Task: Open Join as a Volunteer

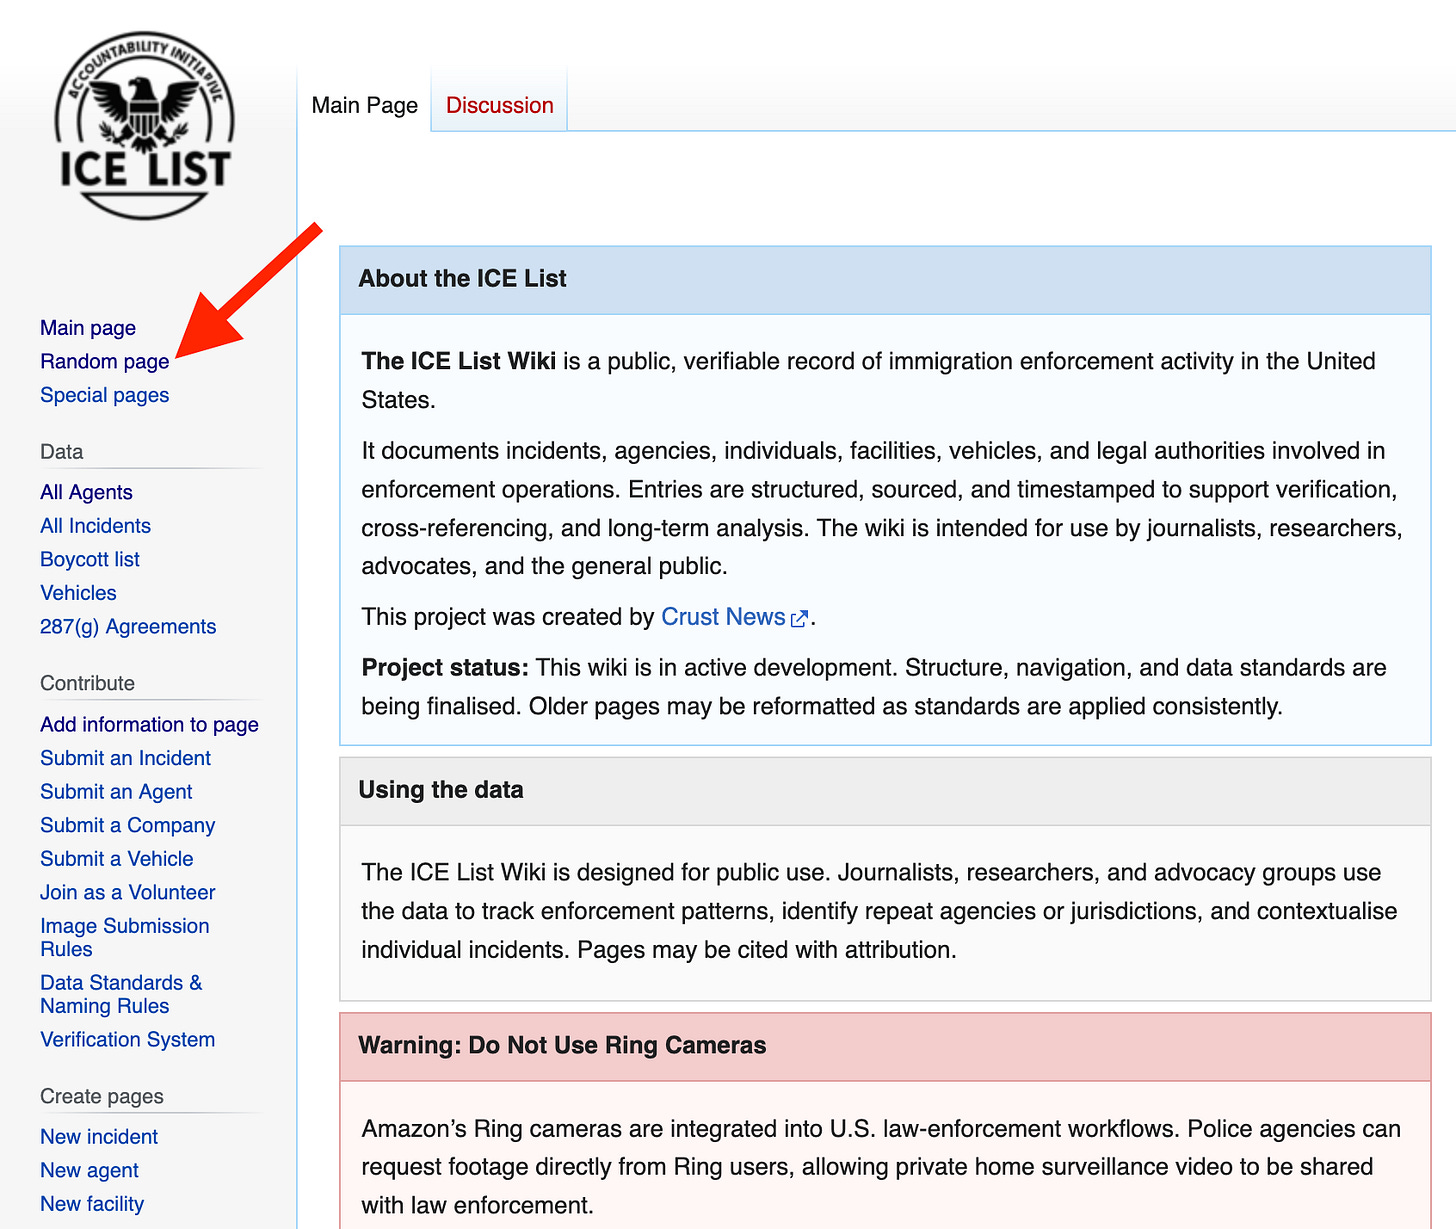Action: (x=128, y=892)
